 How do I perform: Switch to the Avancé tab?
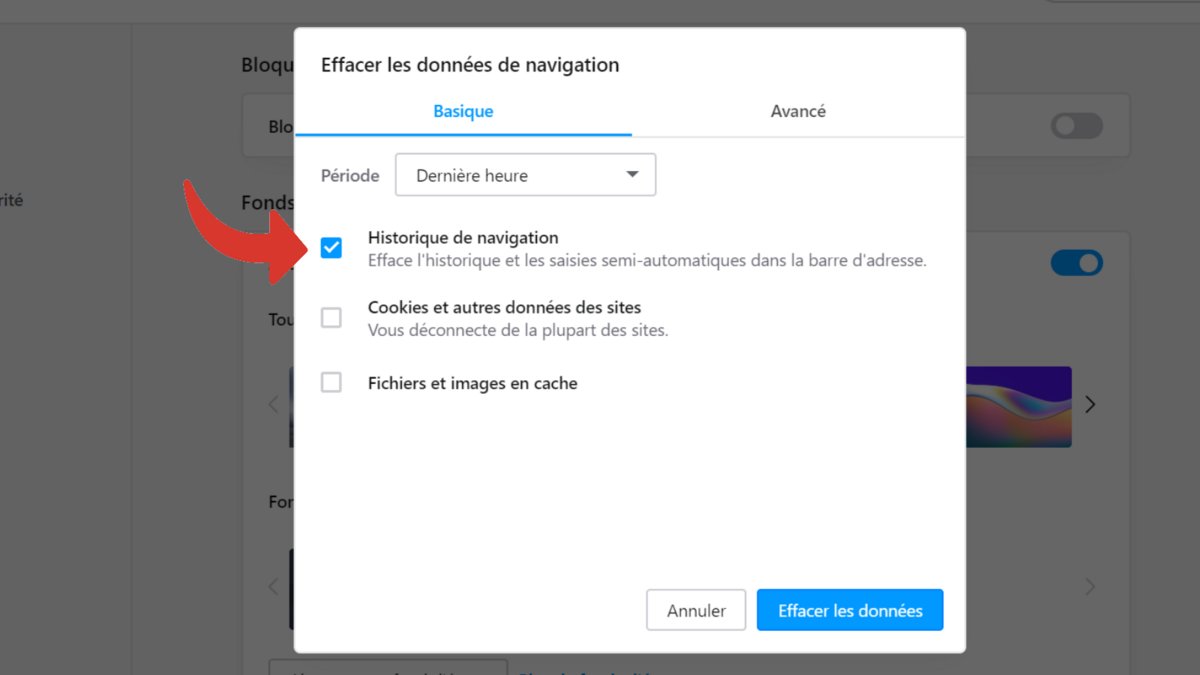(798, 111)
